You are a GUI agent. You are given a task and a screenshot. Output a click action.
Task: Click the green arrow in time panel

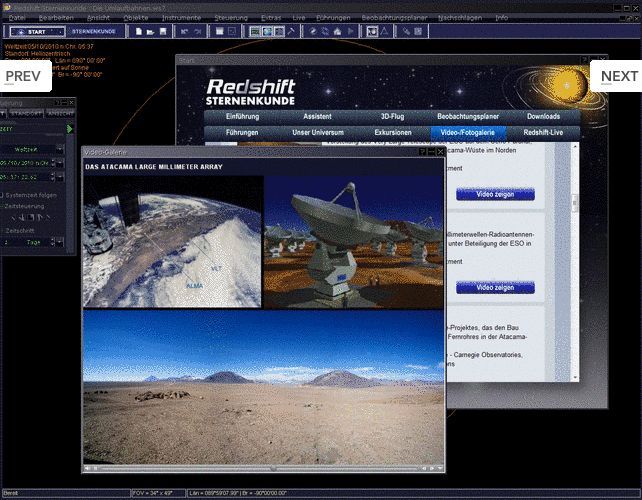[70, 129]
